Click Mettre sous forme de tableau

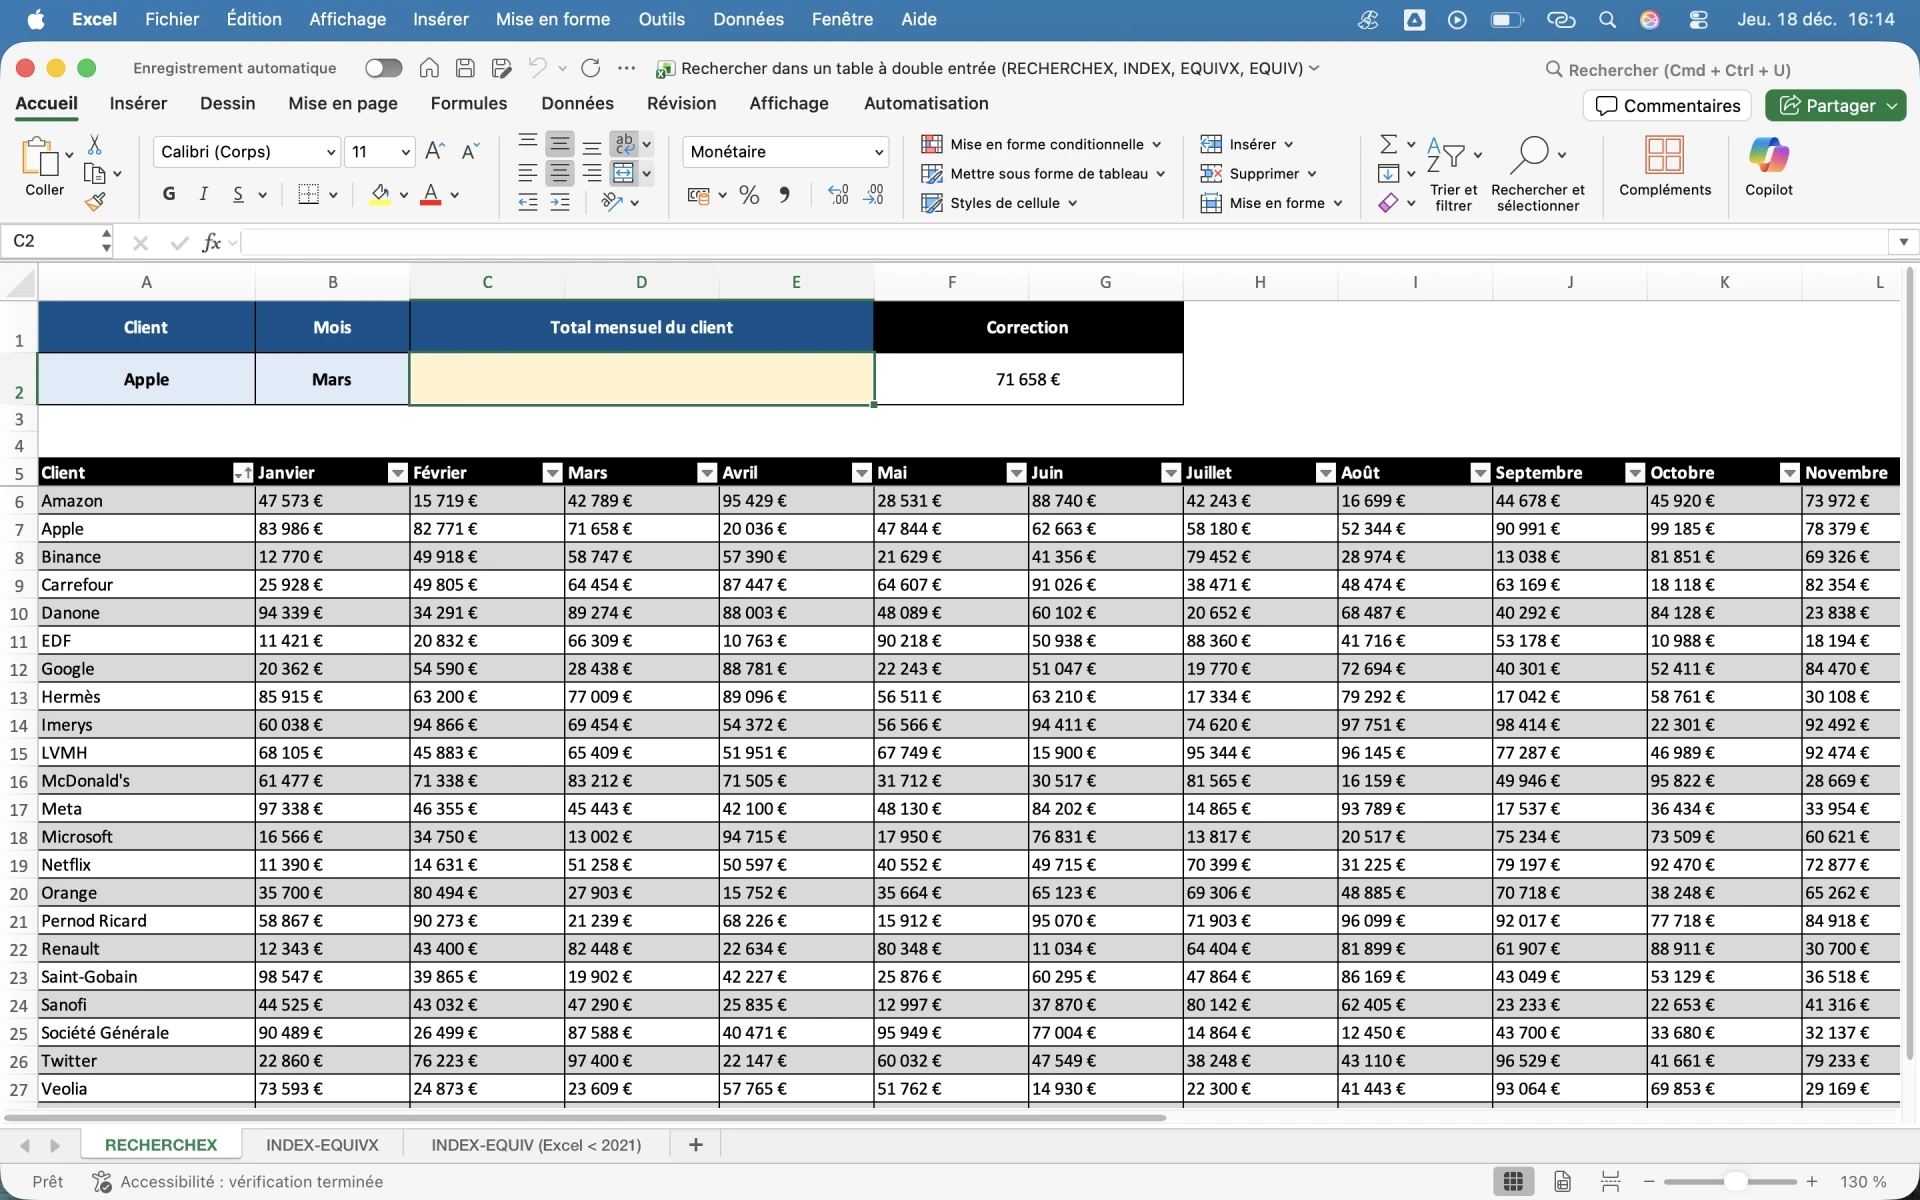[x=1043, y=174]
